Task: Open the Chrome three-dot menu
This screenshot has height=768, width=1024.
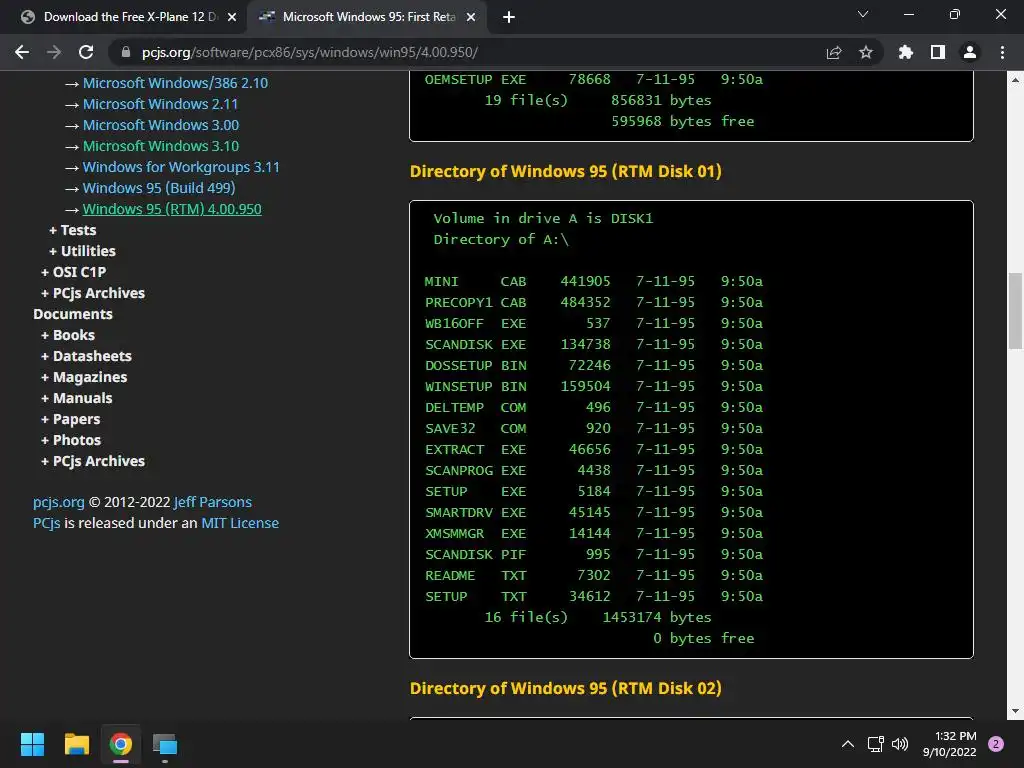Action: [1002, 52]
